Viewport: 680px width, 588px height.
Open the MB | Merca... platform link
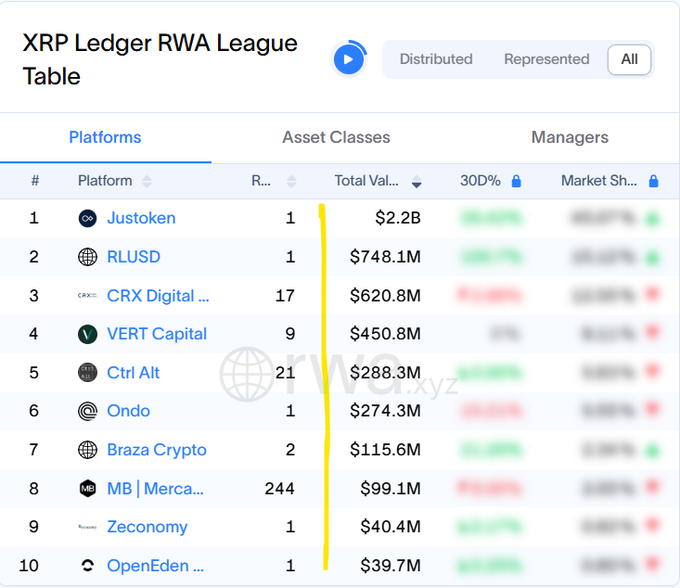coord(155,489)
